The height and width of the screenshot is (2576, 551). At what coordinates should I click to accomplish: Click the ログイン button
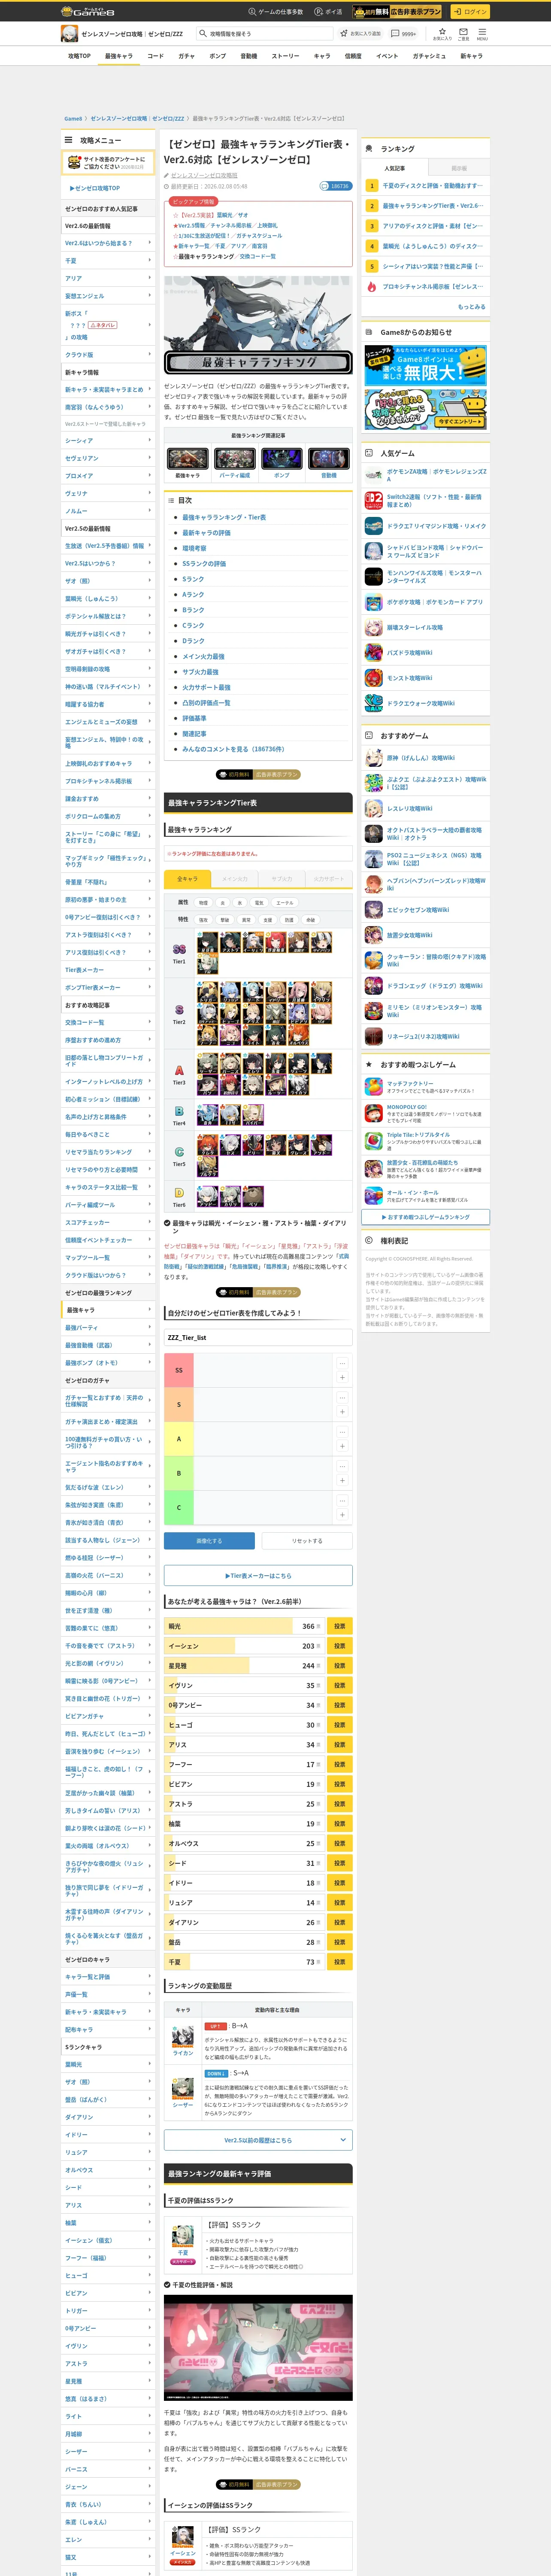(469, 12)
